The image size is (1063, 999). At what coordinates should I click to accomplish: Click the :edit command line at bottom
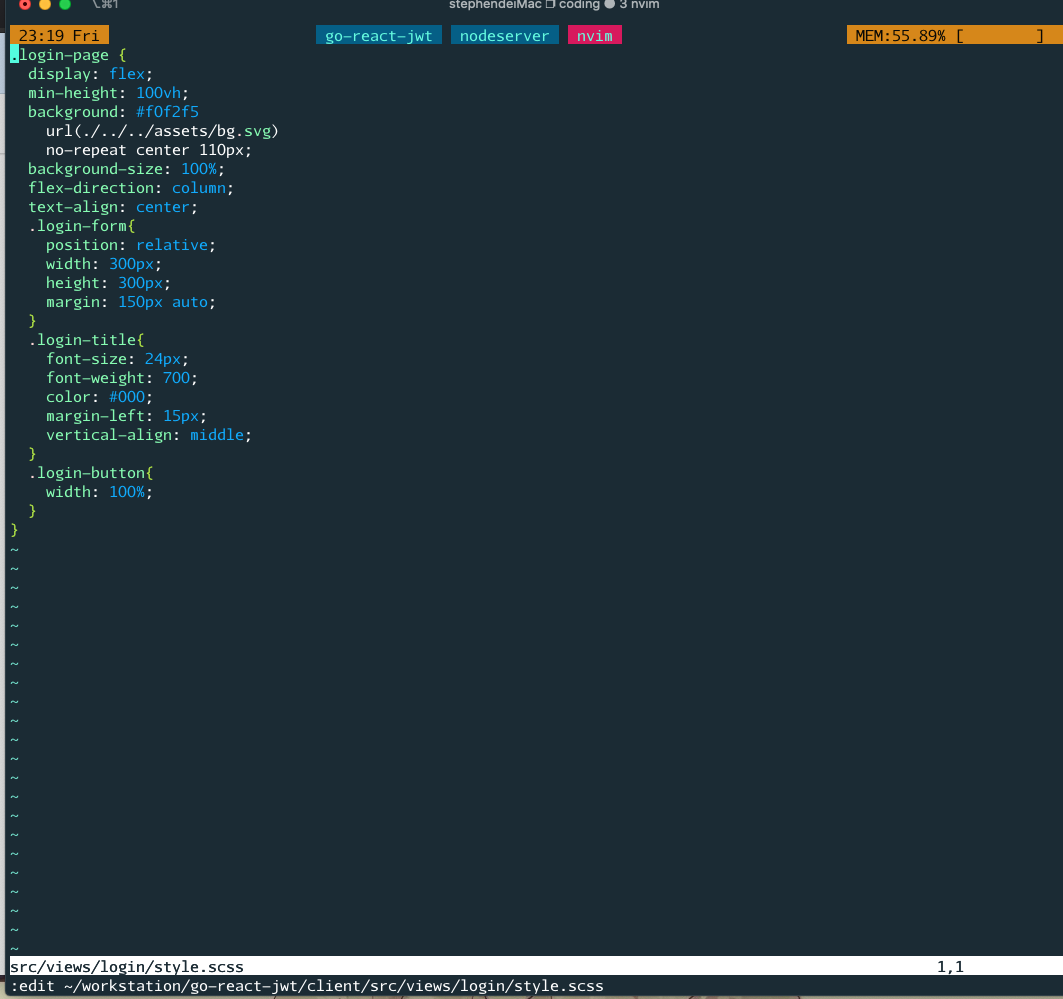pos(300,985)
